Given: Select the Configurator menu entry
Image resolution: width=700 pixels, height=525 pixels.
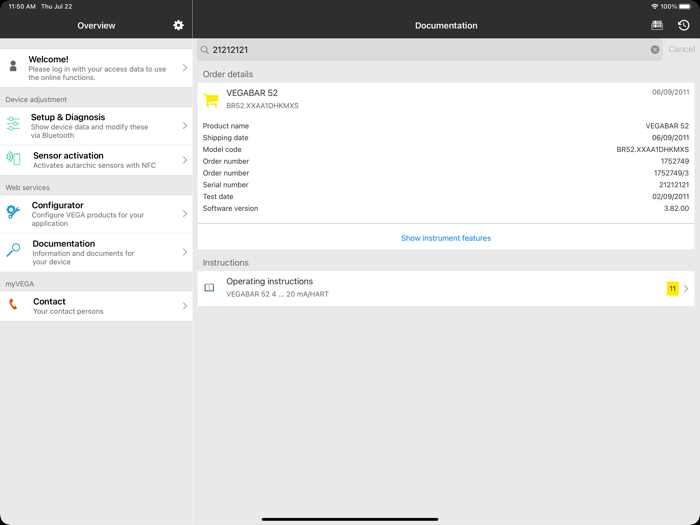Looking at the screenshot, I should coord(96,214).
